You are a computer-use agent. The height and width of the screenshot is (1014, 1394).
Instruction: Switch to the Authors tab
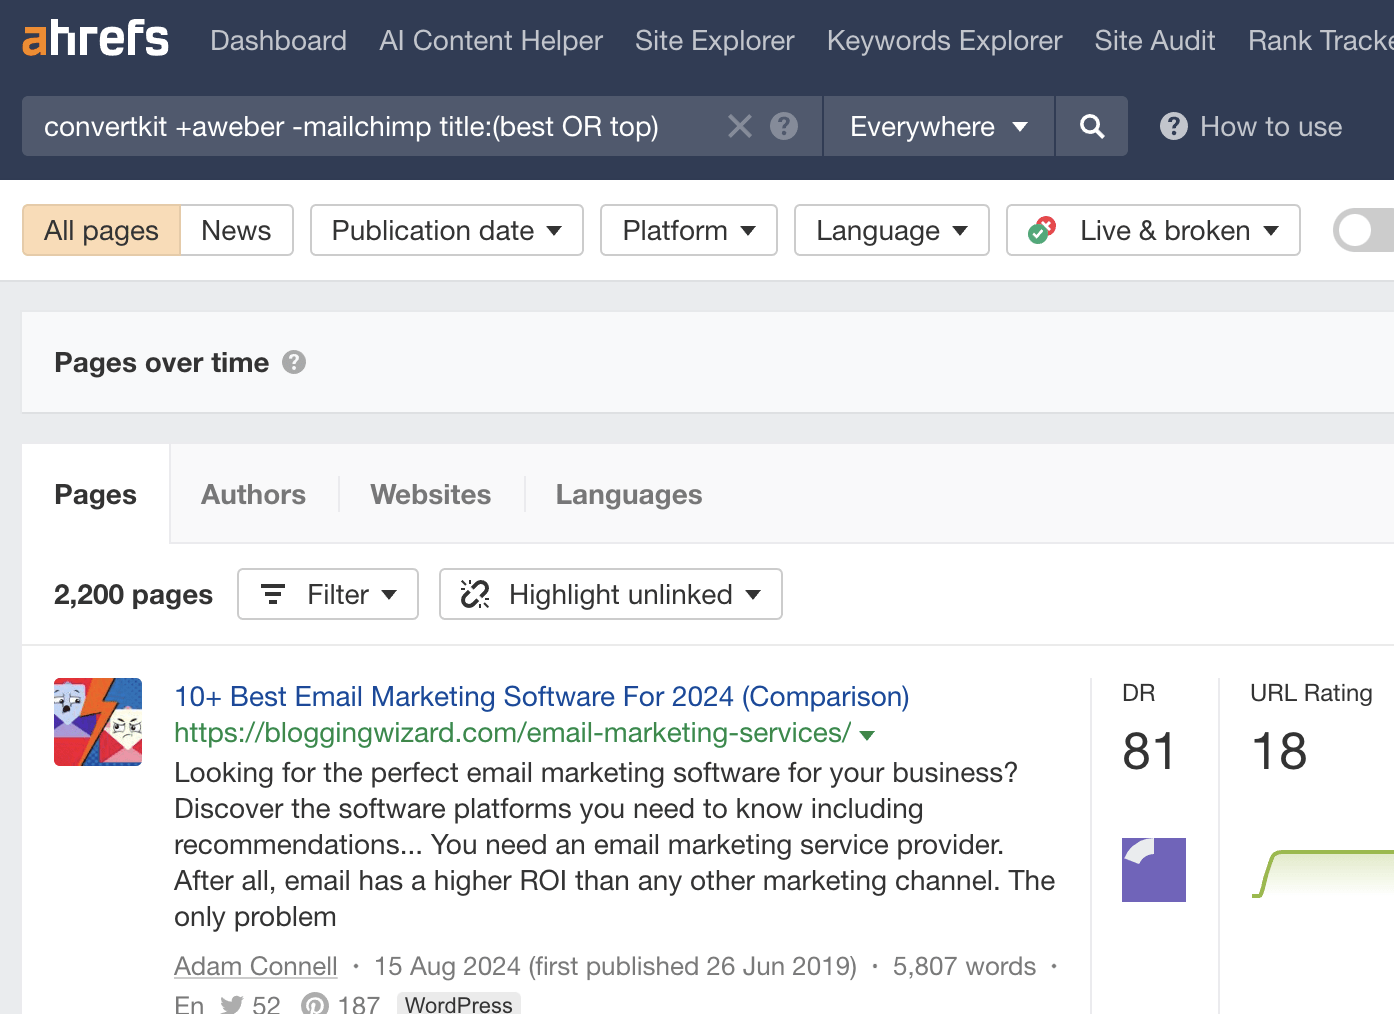pyautogui.click(x=253, y=494)
